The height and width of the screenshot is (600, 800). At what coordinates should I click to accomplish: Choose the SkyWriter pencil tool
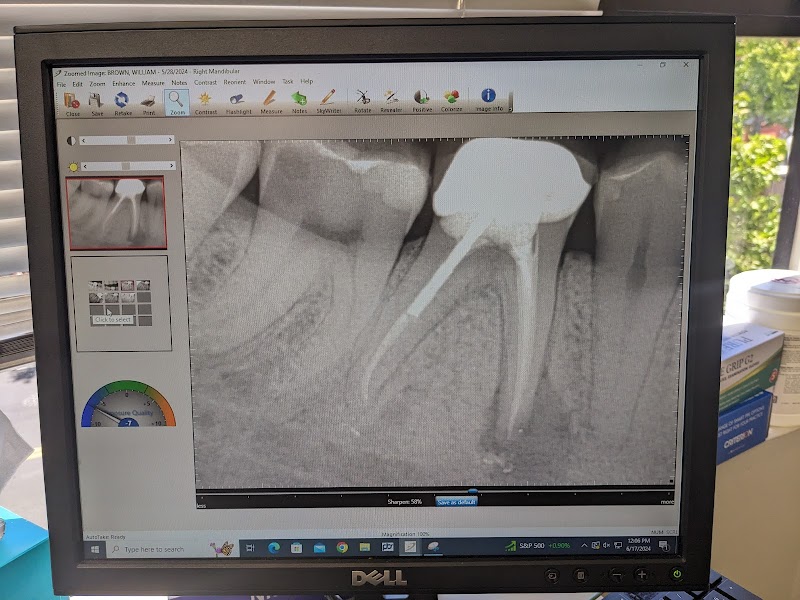(x=328, y=101)
